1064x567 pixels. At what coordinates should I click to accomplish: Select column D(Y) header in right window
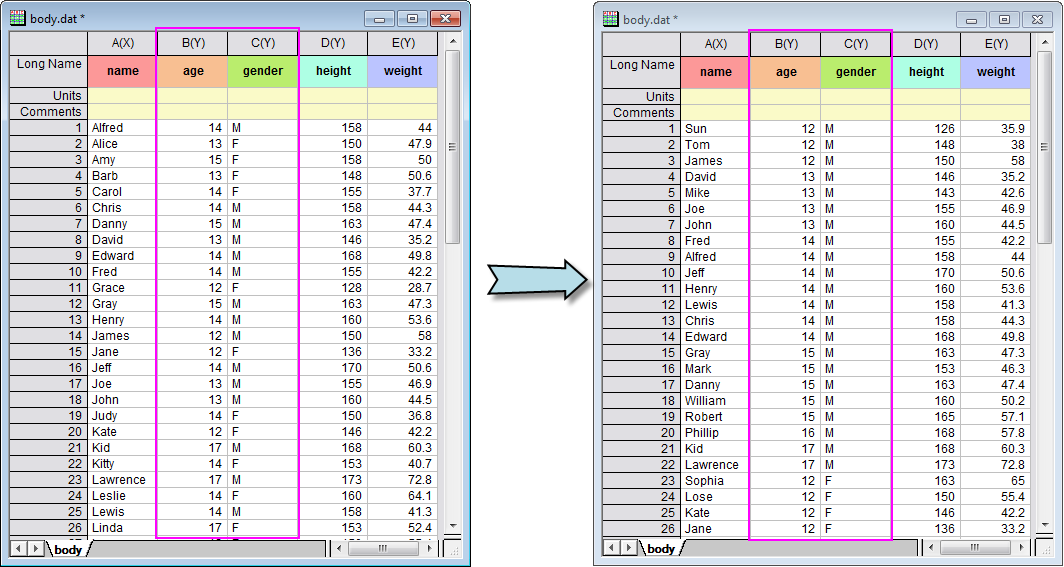926,44
